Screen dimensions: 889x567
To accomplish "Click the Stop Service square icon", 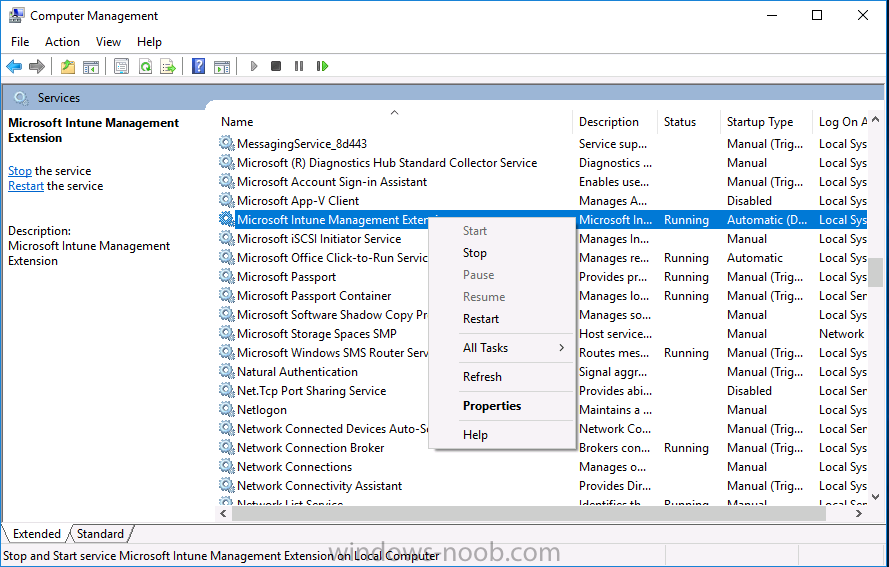I will click(x=276, y=66).
